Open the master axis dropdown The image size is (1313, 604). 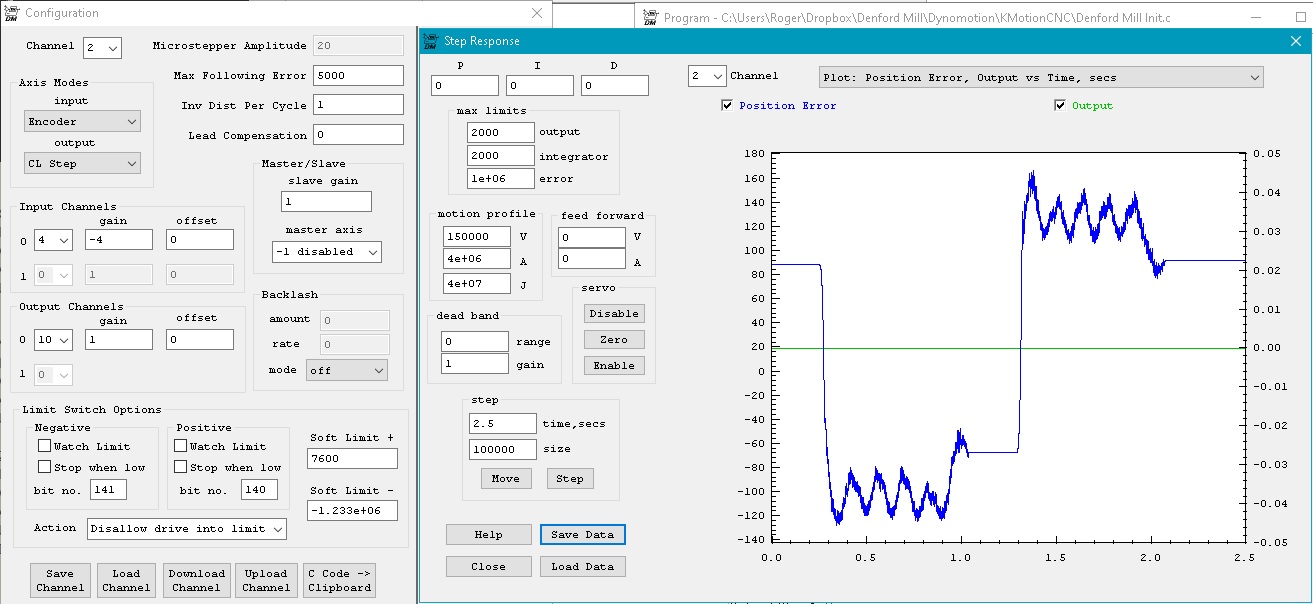coord(326,252)
